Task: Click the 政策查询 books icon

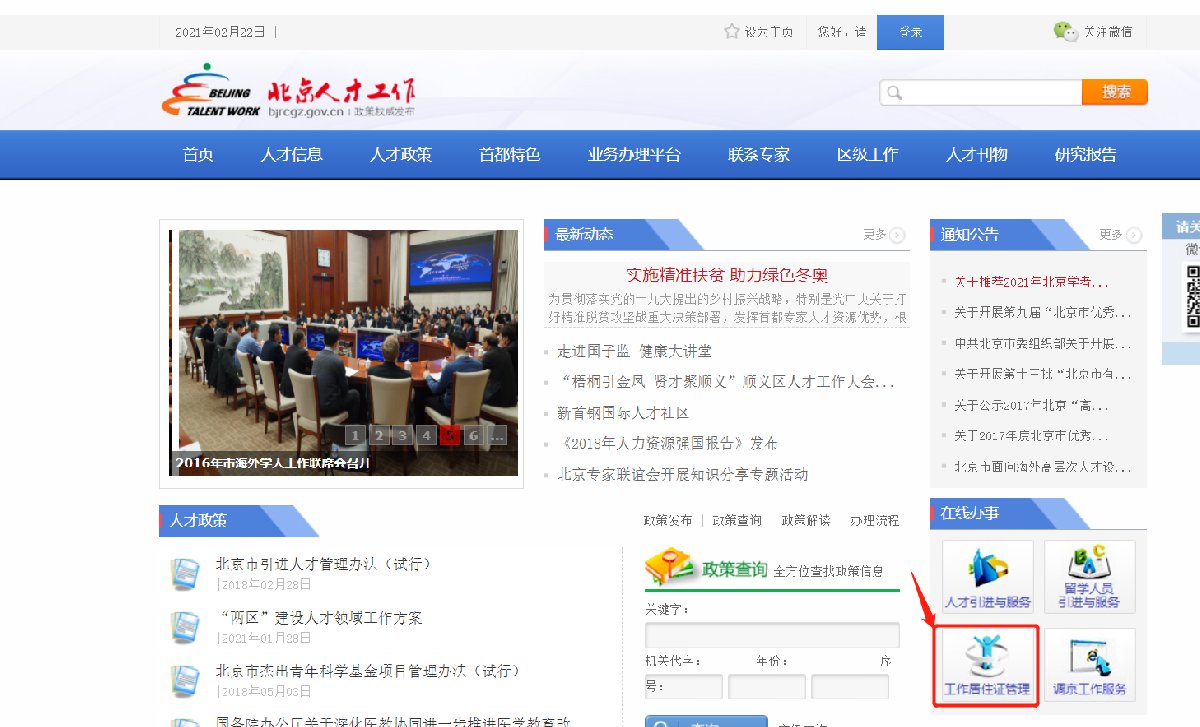Action: (671, 567)
